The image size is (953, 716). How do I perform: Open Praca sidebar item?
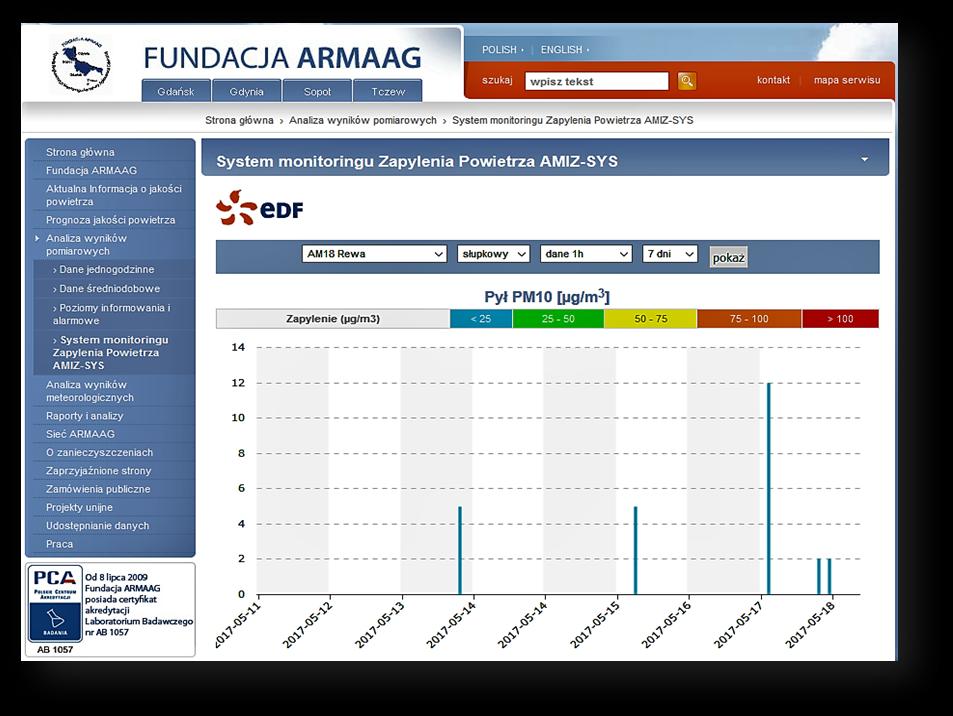click(x=60, y=544)
